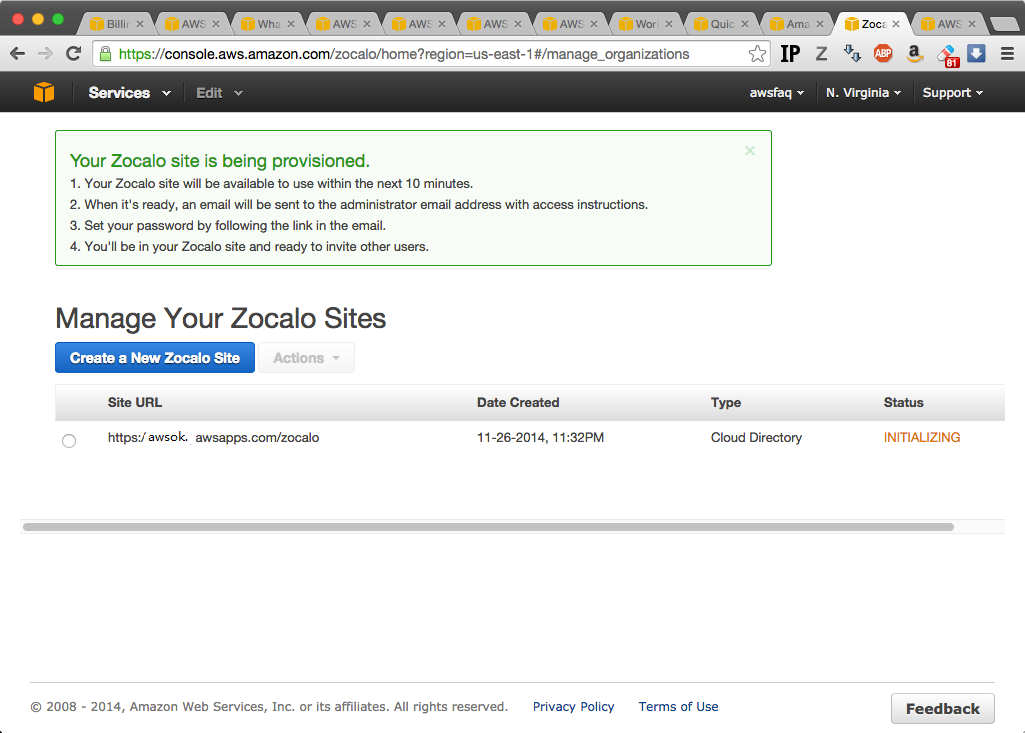Click the Cloud Directory type cell
This screenshot has height=733, width=1025.
click(756, 437)
